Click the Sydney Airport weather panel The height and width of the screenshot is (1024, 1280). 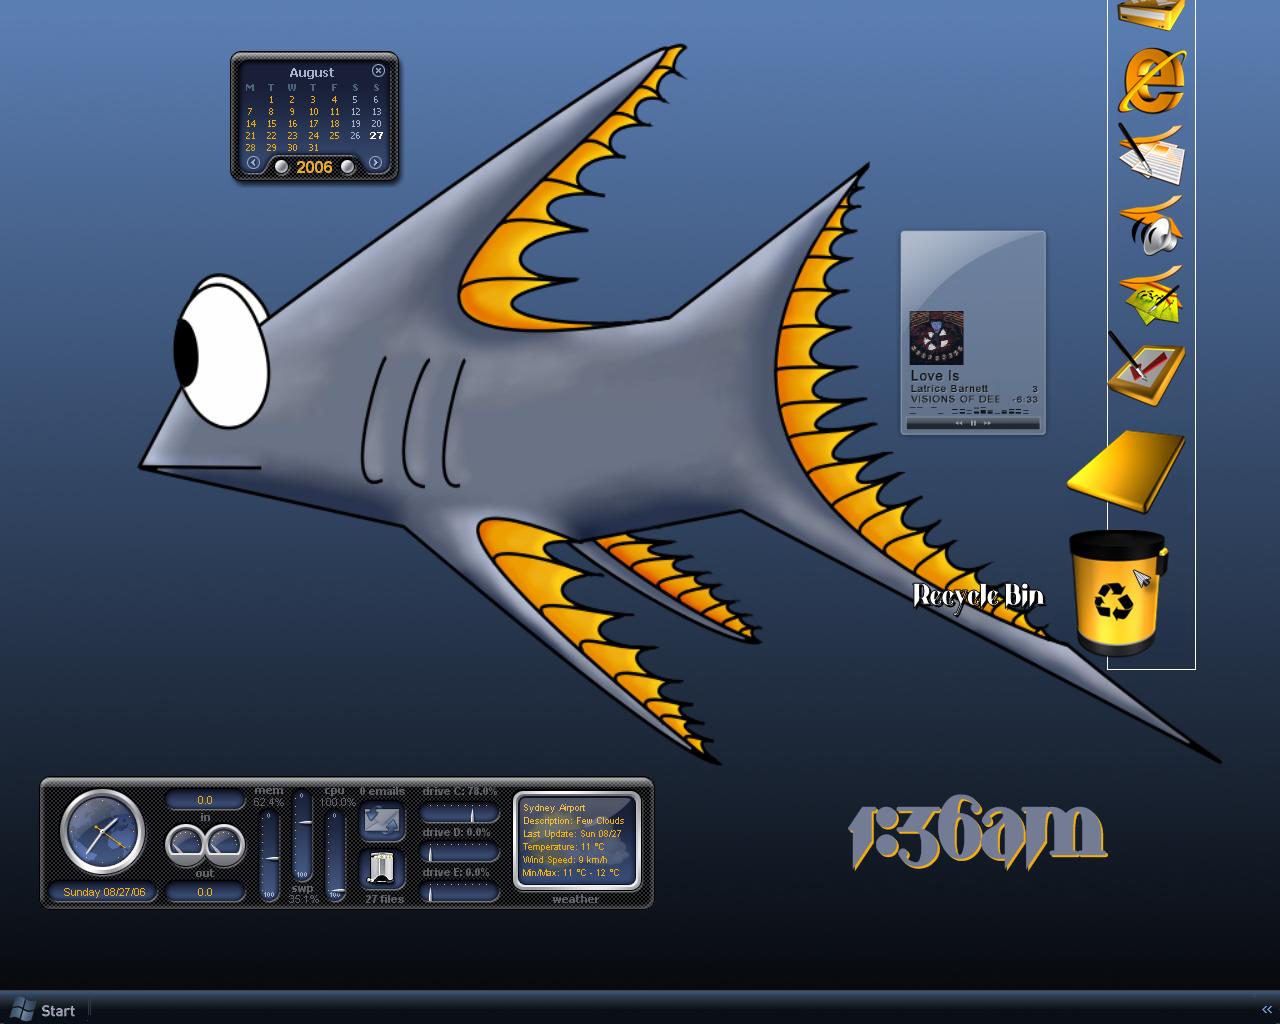(x=576, y=841)
